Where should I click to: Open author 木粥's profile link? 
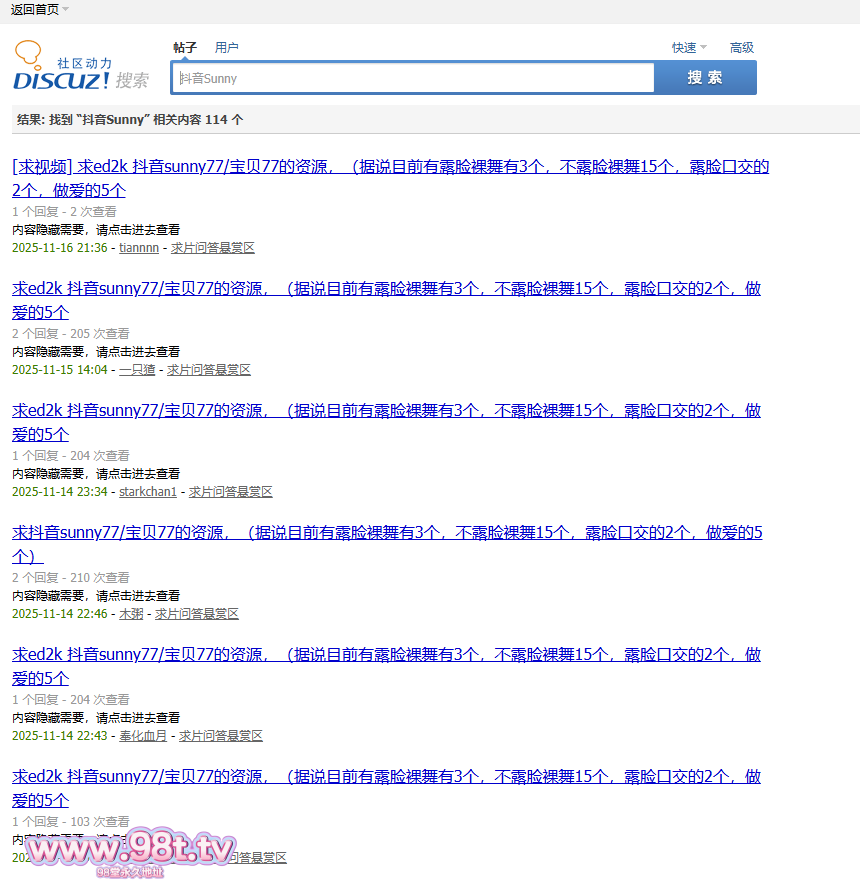(131, 614)
